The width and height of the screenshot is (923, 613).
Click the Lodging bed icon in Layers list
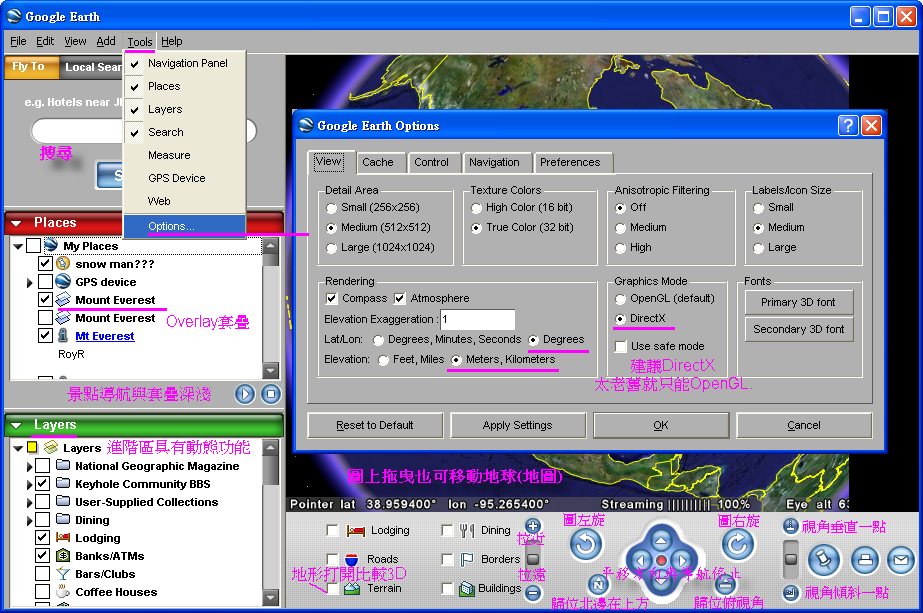(63, 538)
